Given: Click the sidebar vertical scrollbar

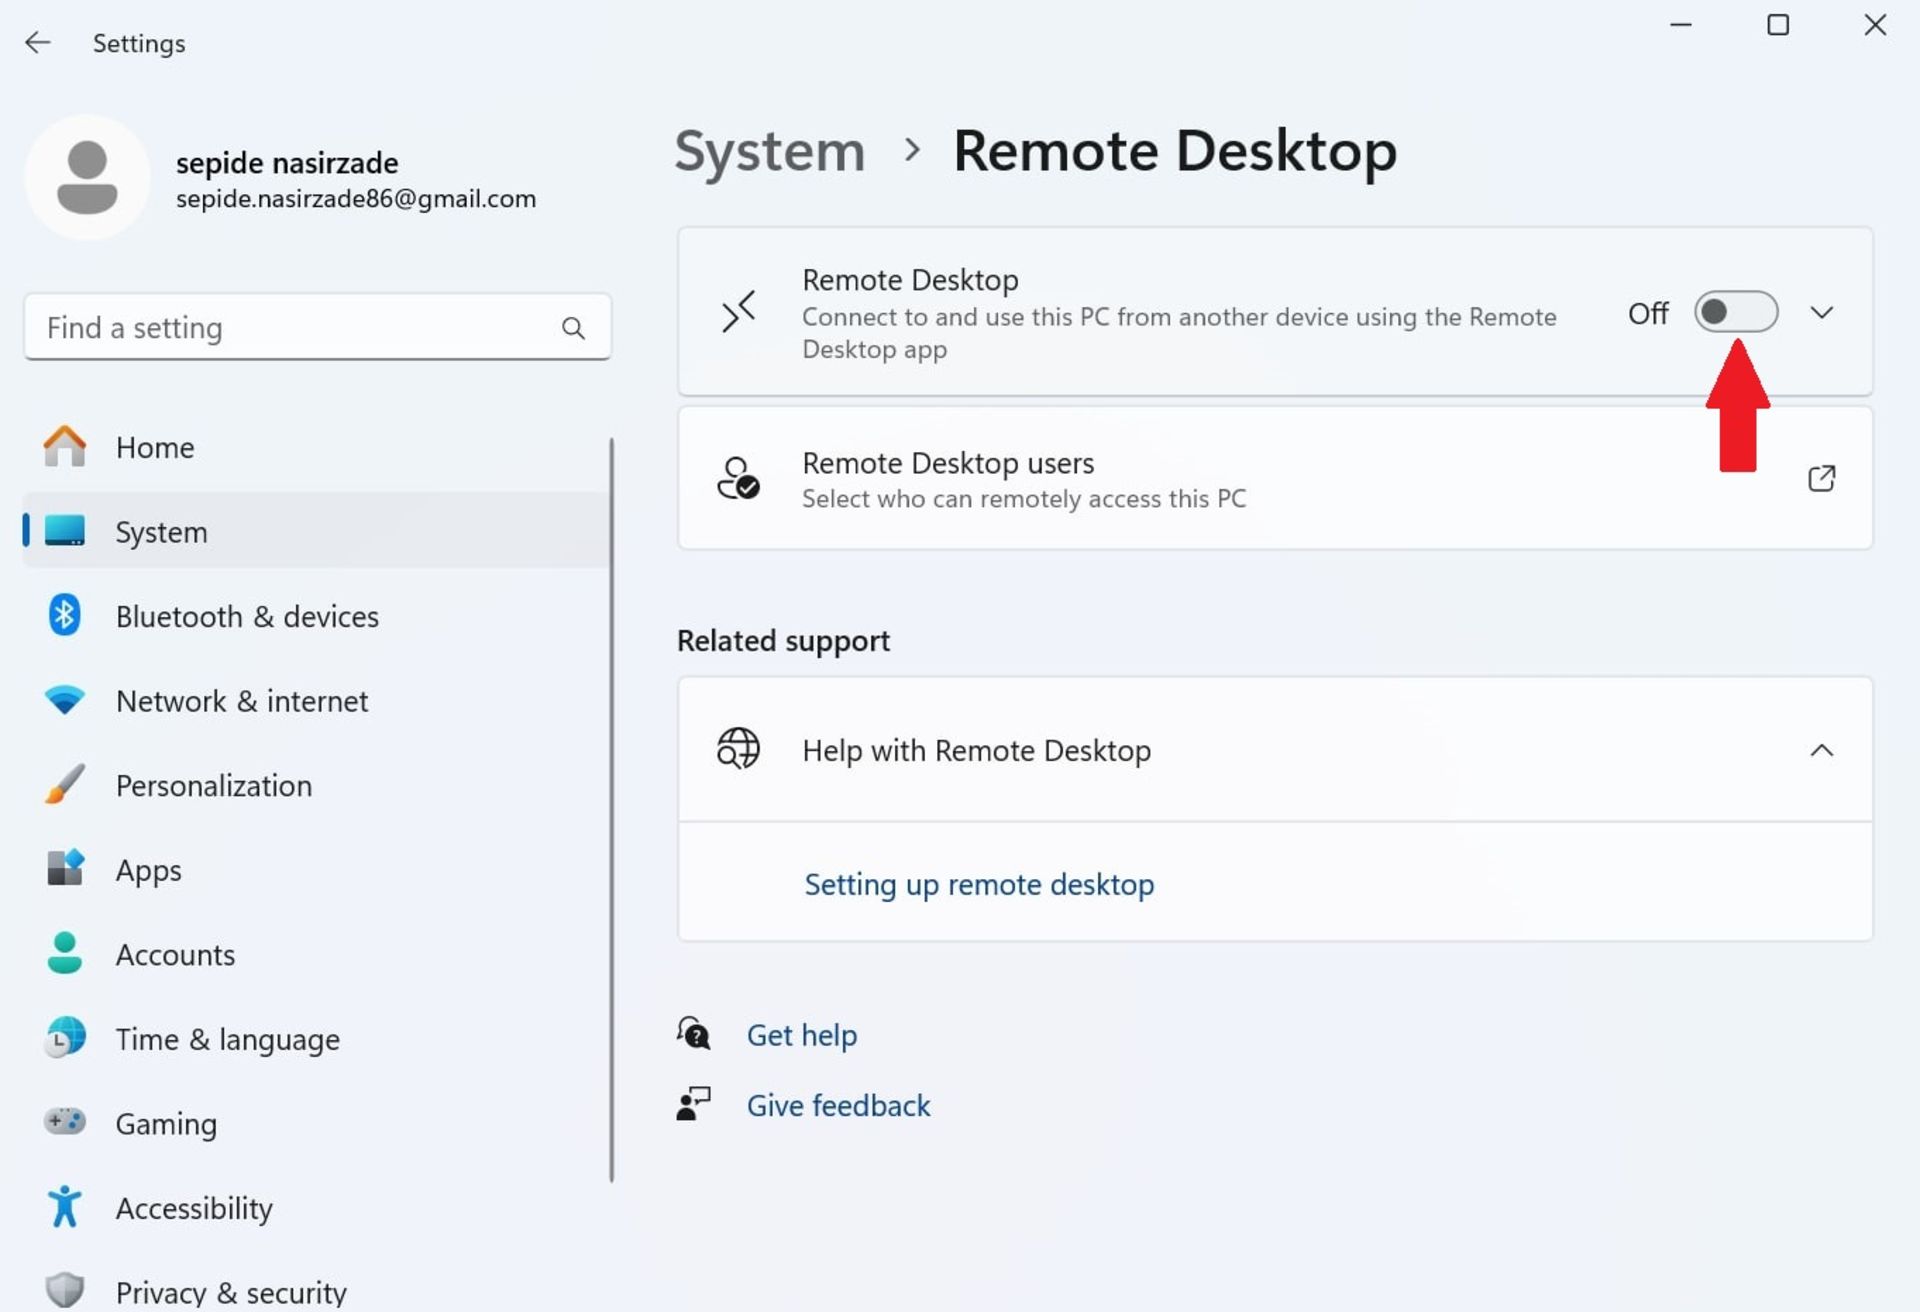Looking at the screenshot, I should 611,810.
